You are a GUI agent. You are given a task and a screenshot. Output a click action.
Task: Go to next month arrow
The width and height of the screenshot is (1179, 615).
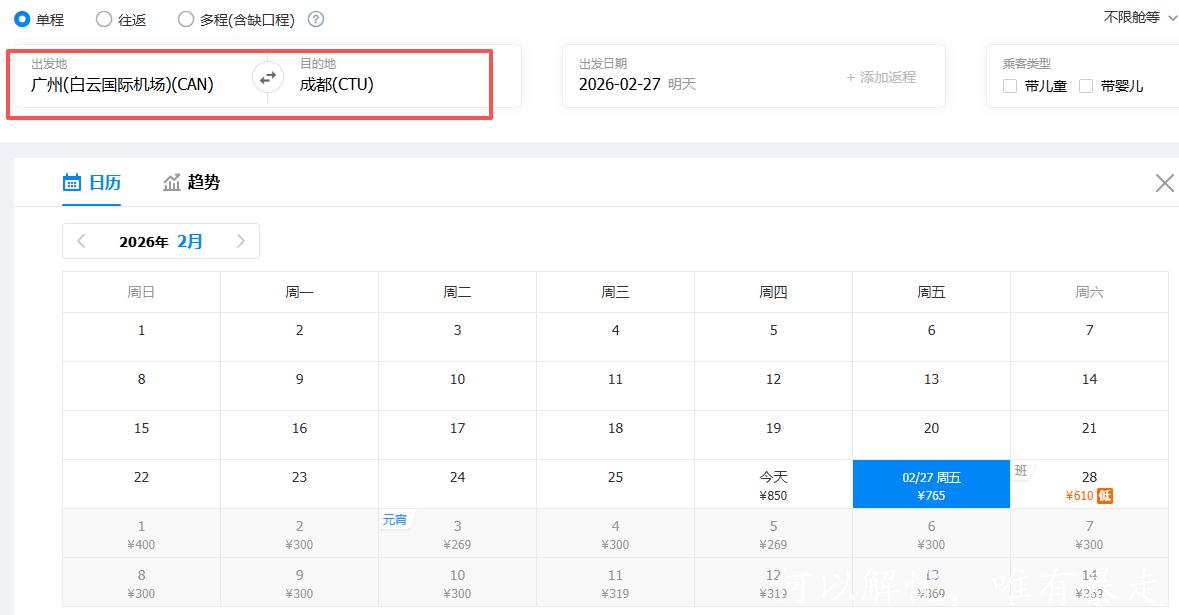(240, 241)
